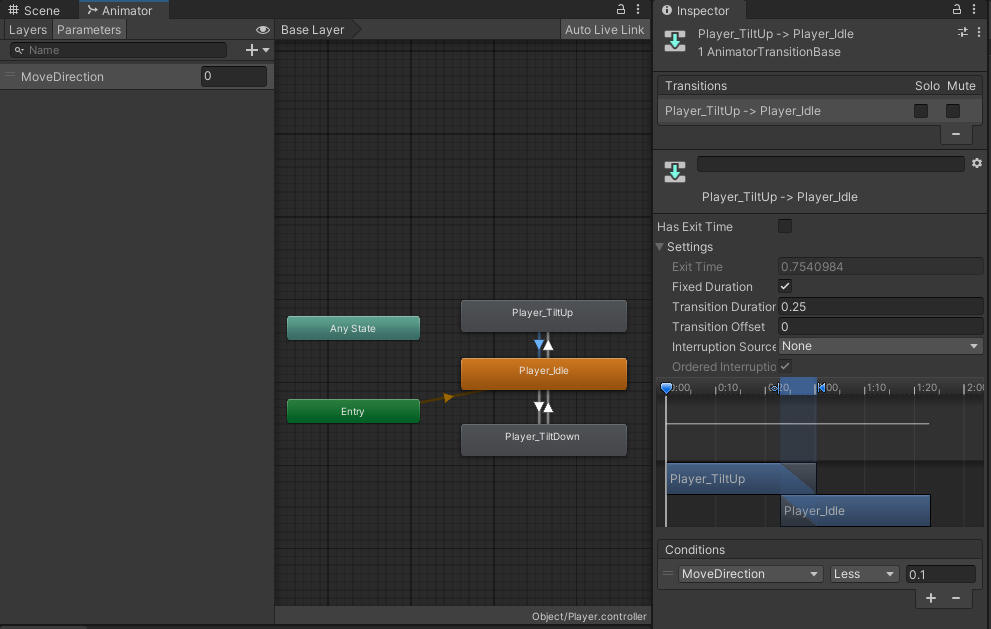
Task: Click the Player_Idle to Player_TiltDown transition arrow
Action: (x=539, y=406)
